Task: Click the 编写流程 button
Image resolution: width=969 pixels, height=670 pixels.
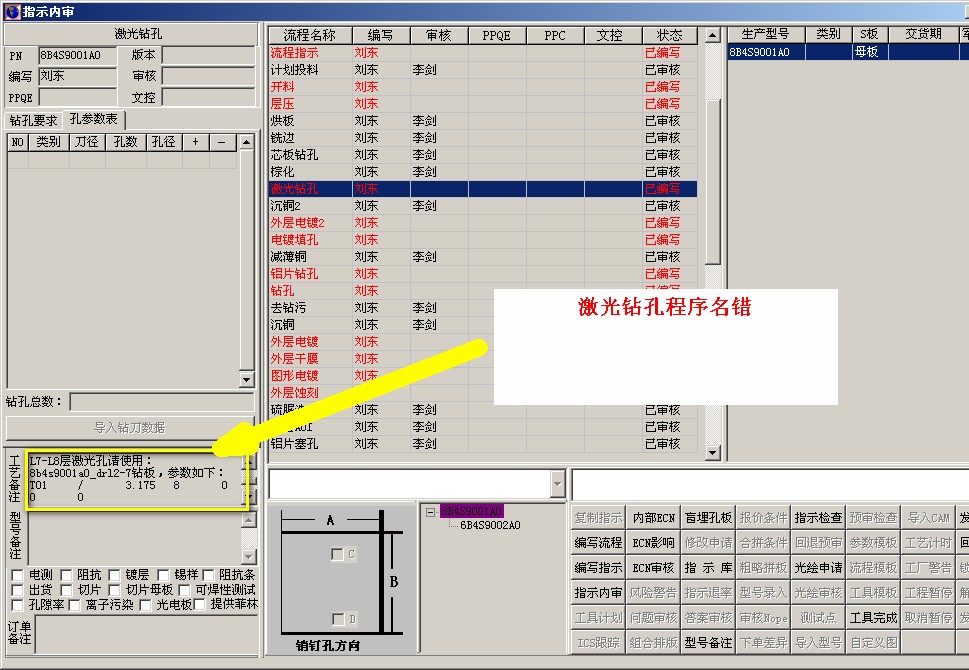Action: coord(598,543)
